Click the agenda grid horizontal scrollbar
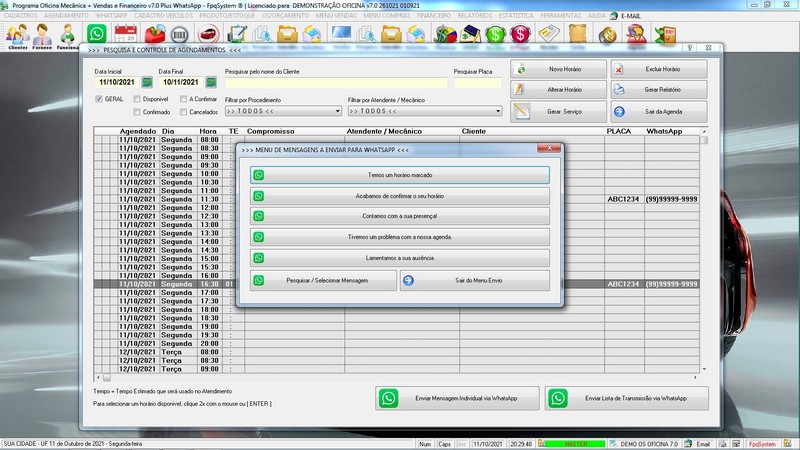This screenshot has width=800, height=450. [396, 378]
